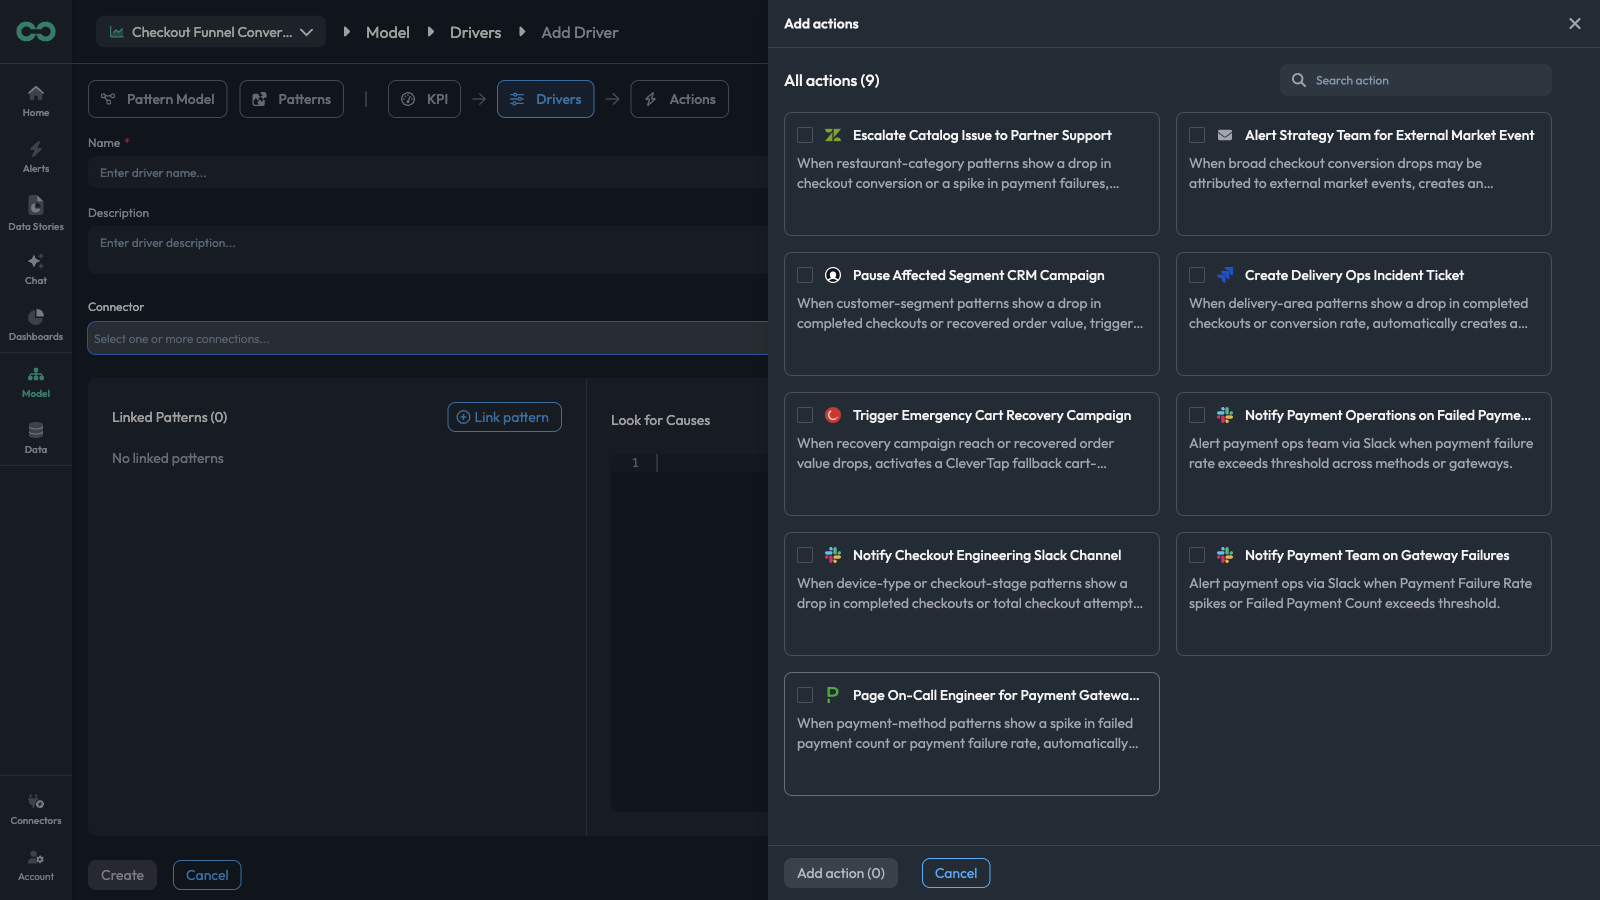This screenshot has height=900, width=1600.
Task: Check Page On-Call Engineer for Payment Gateway
Action: click(805, 695)
